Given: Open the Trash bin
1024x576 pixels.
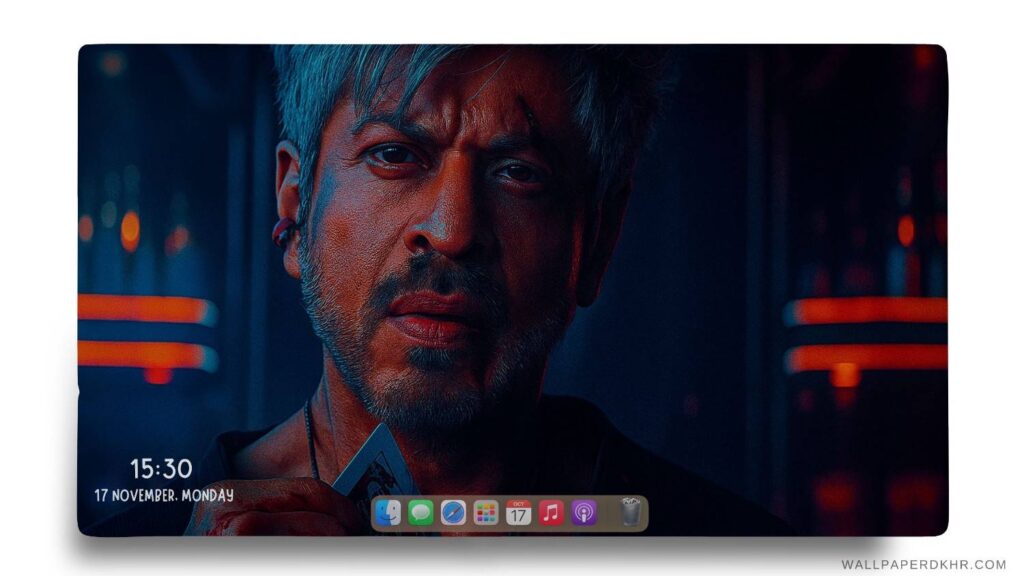Looking at the screenshot, I should 630,512.
